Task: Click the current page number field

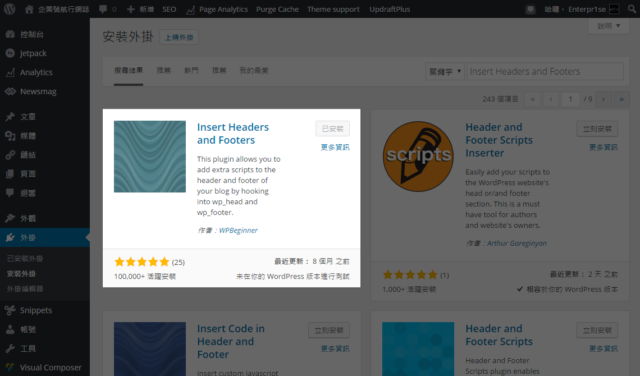Action: point(570,99)
